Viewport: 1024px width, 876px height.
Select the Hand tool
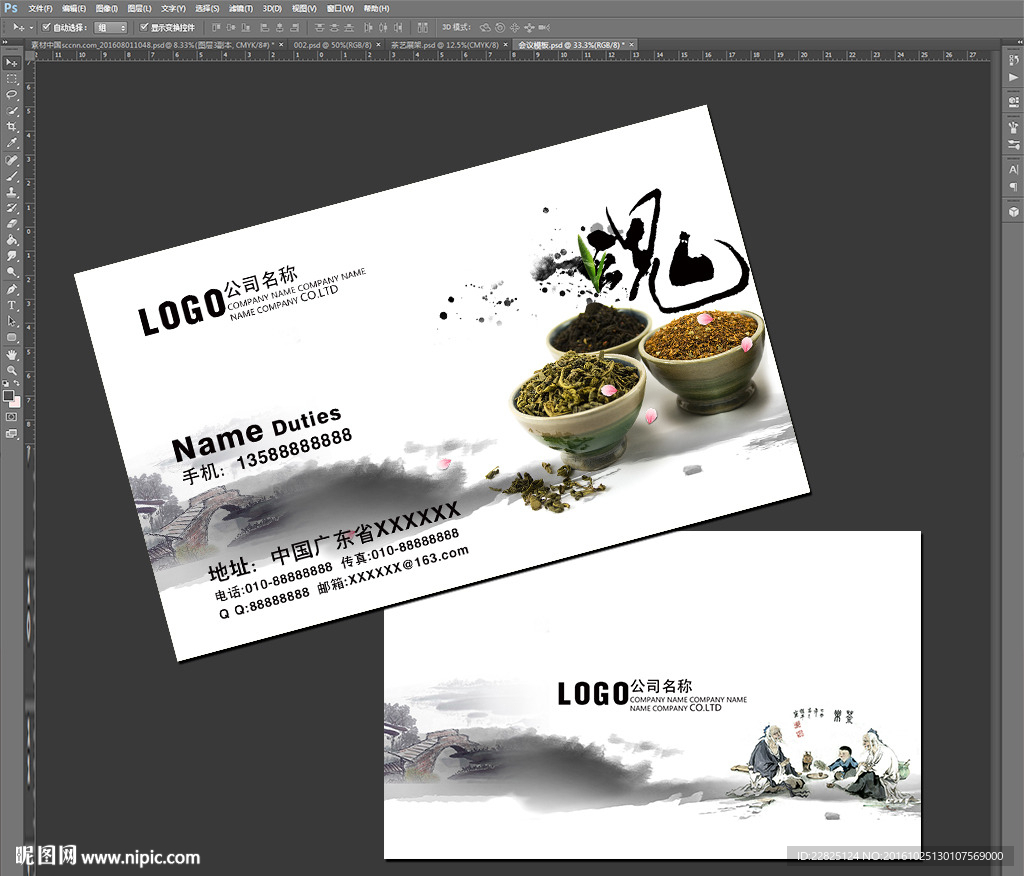(x=12, y=354)
